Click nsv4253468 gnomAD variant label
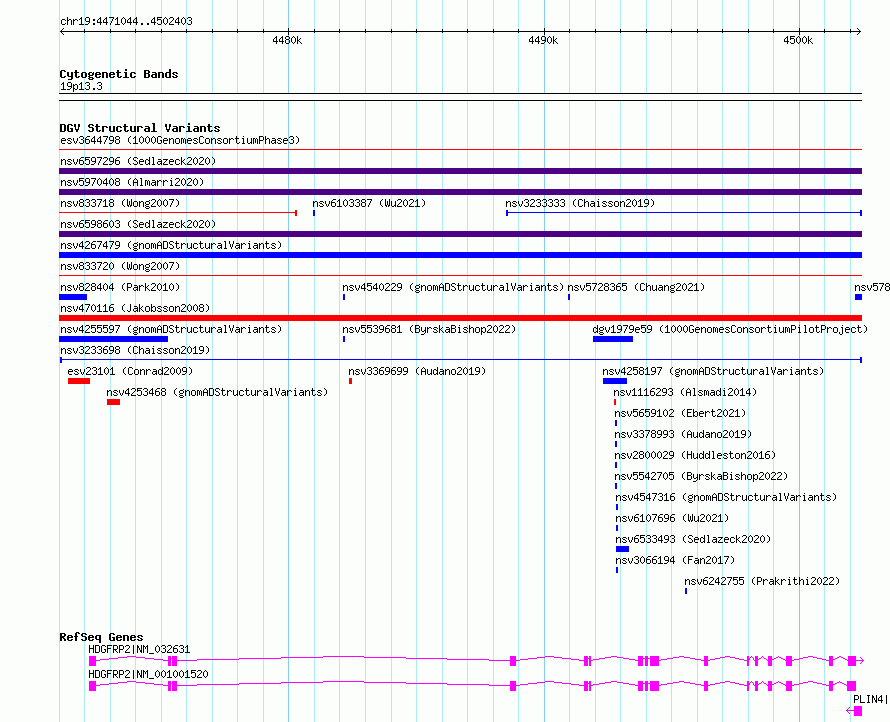 217,392
